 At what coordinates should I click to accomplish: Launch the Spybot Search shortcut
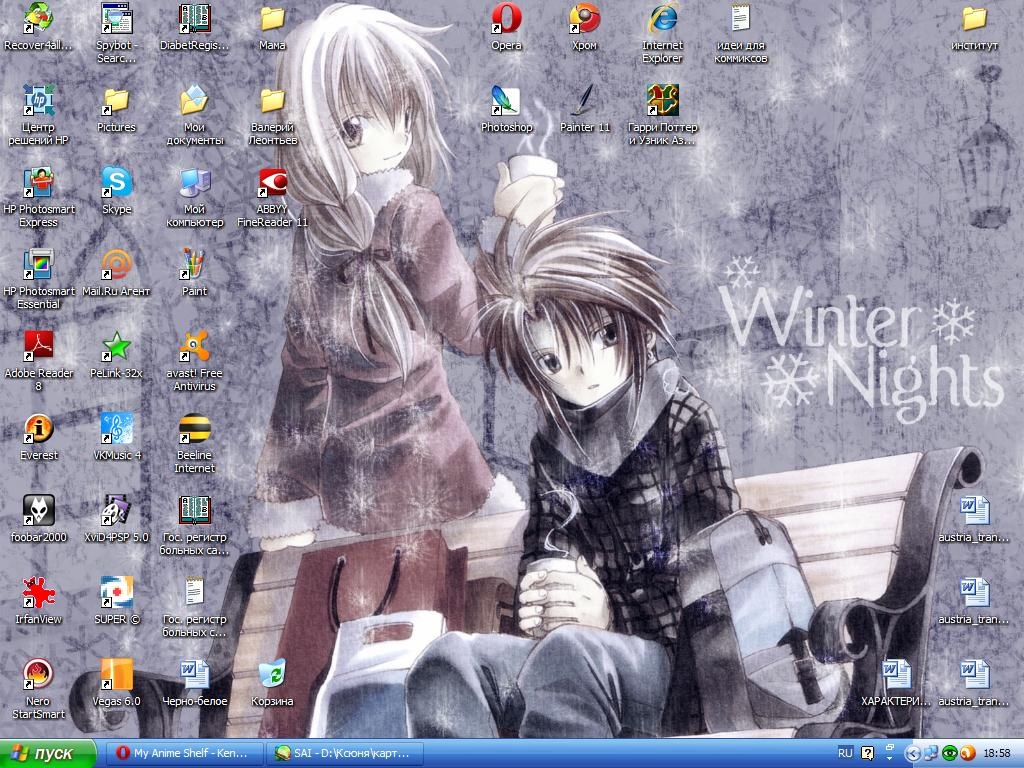[x=116, y=34]
